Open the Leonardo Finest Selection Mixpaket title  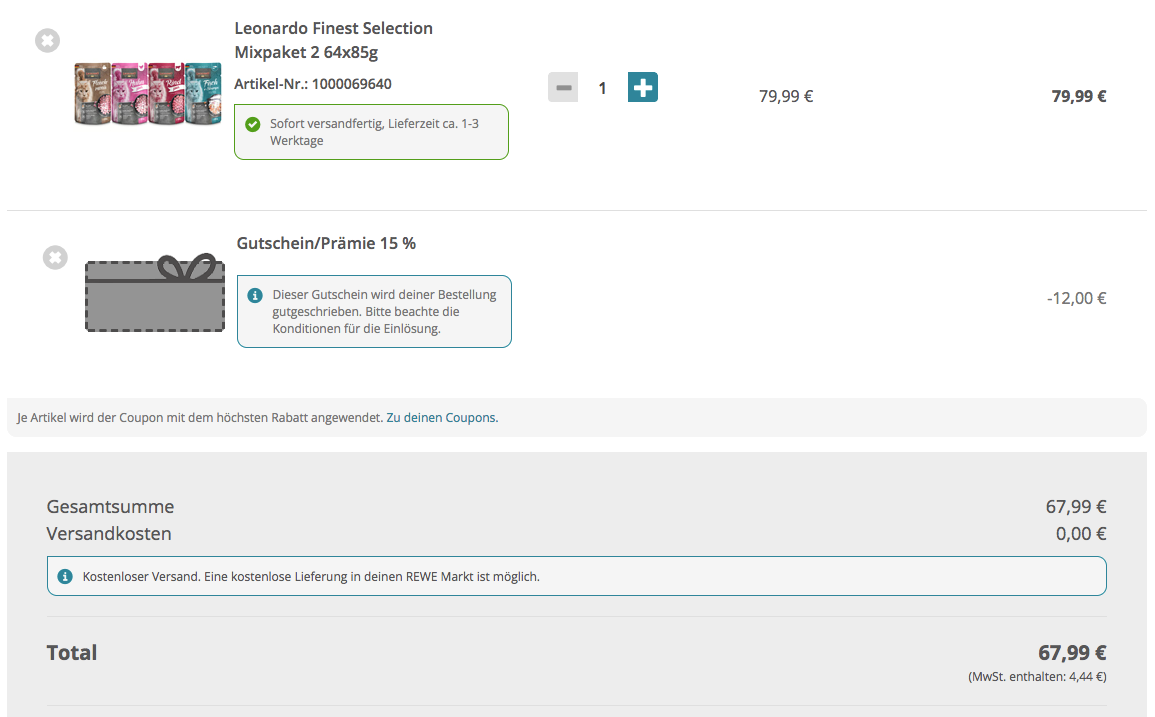click(334, 40)
